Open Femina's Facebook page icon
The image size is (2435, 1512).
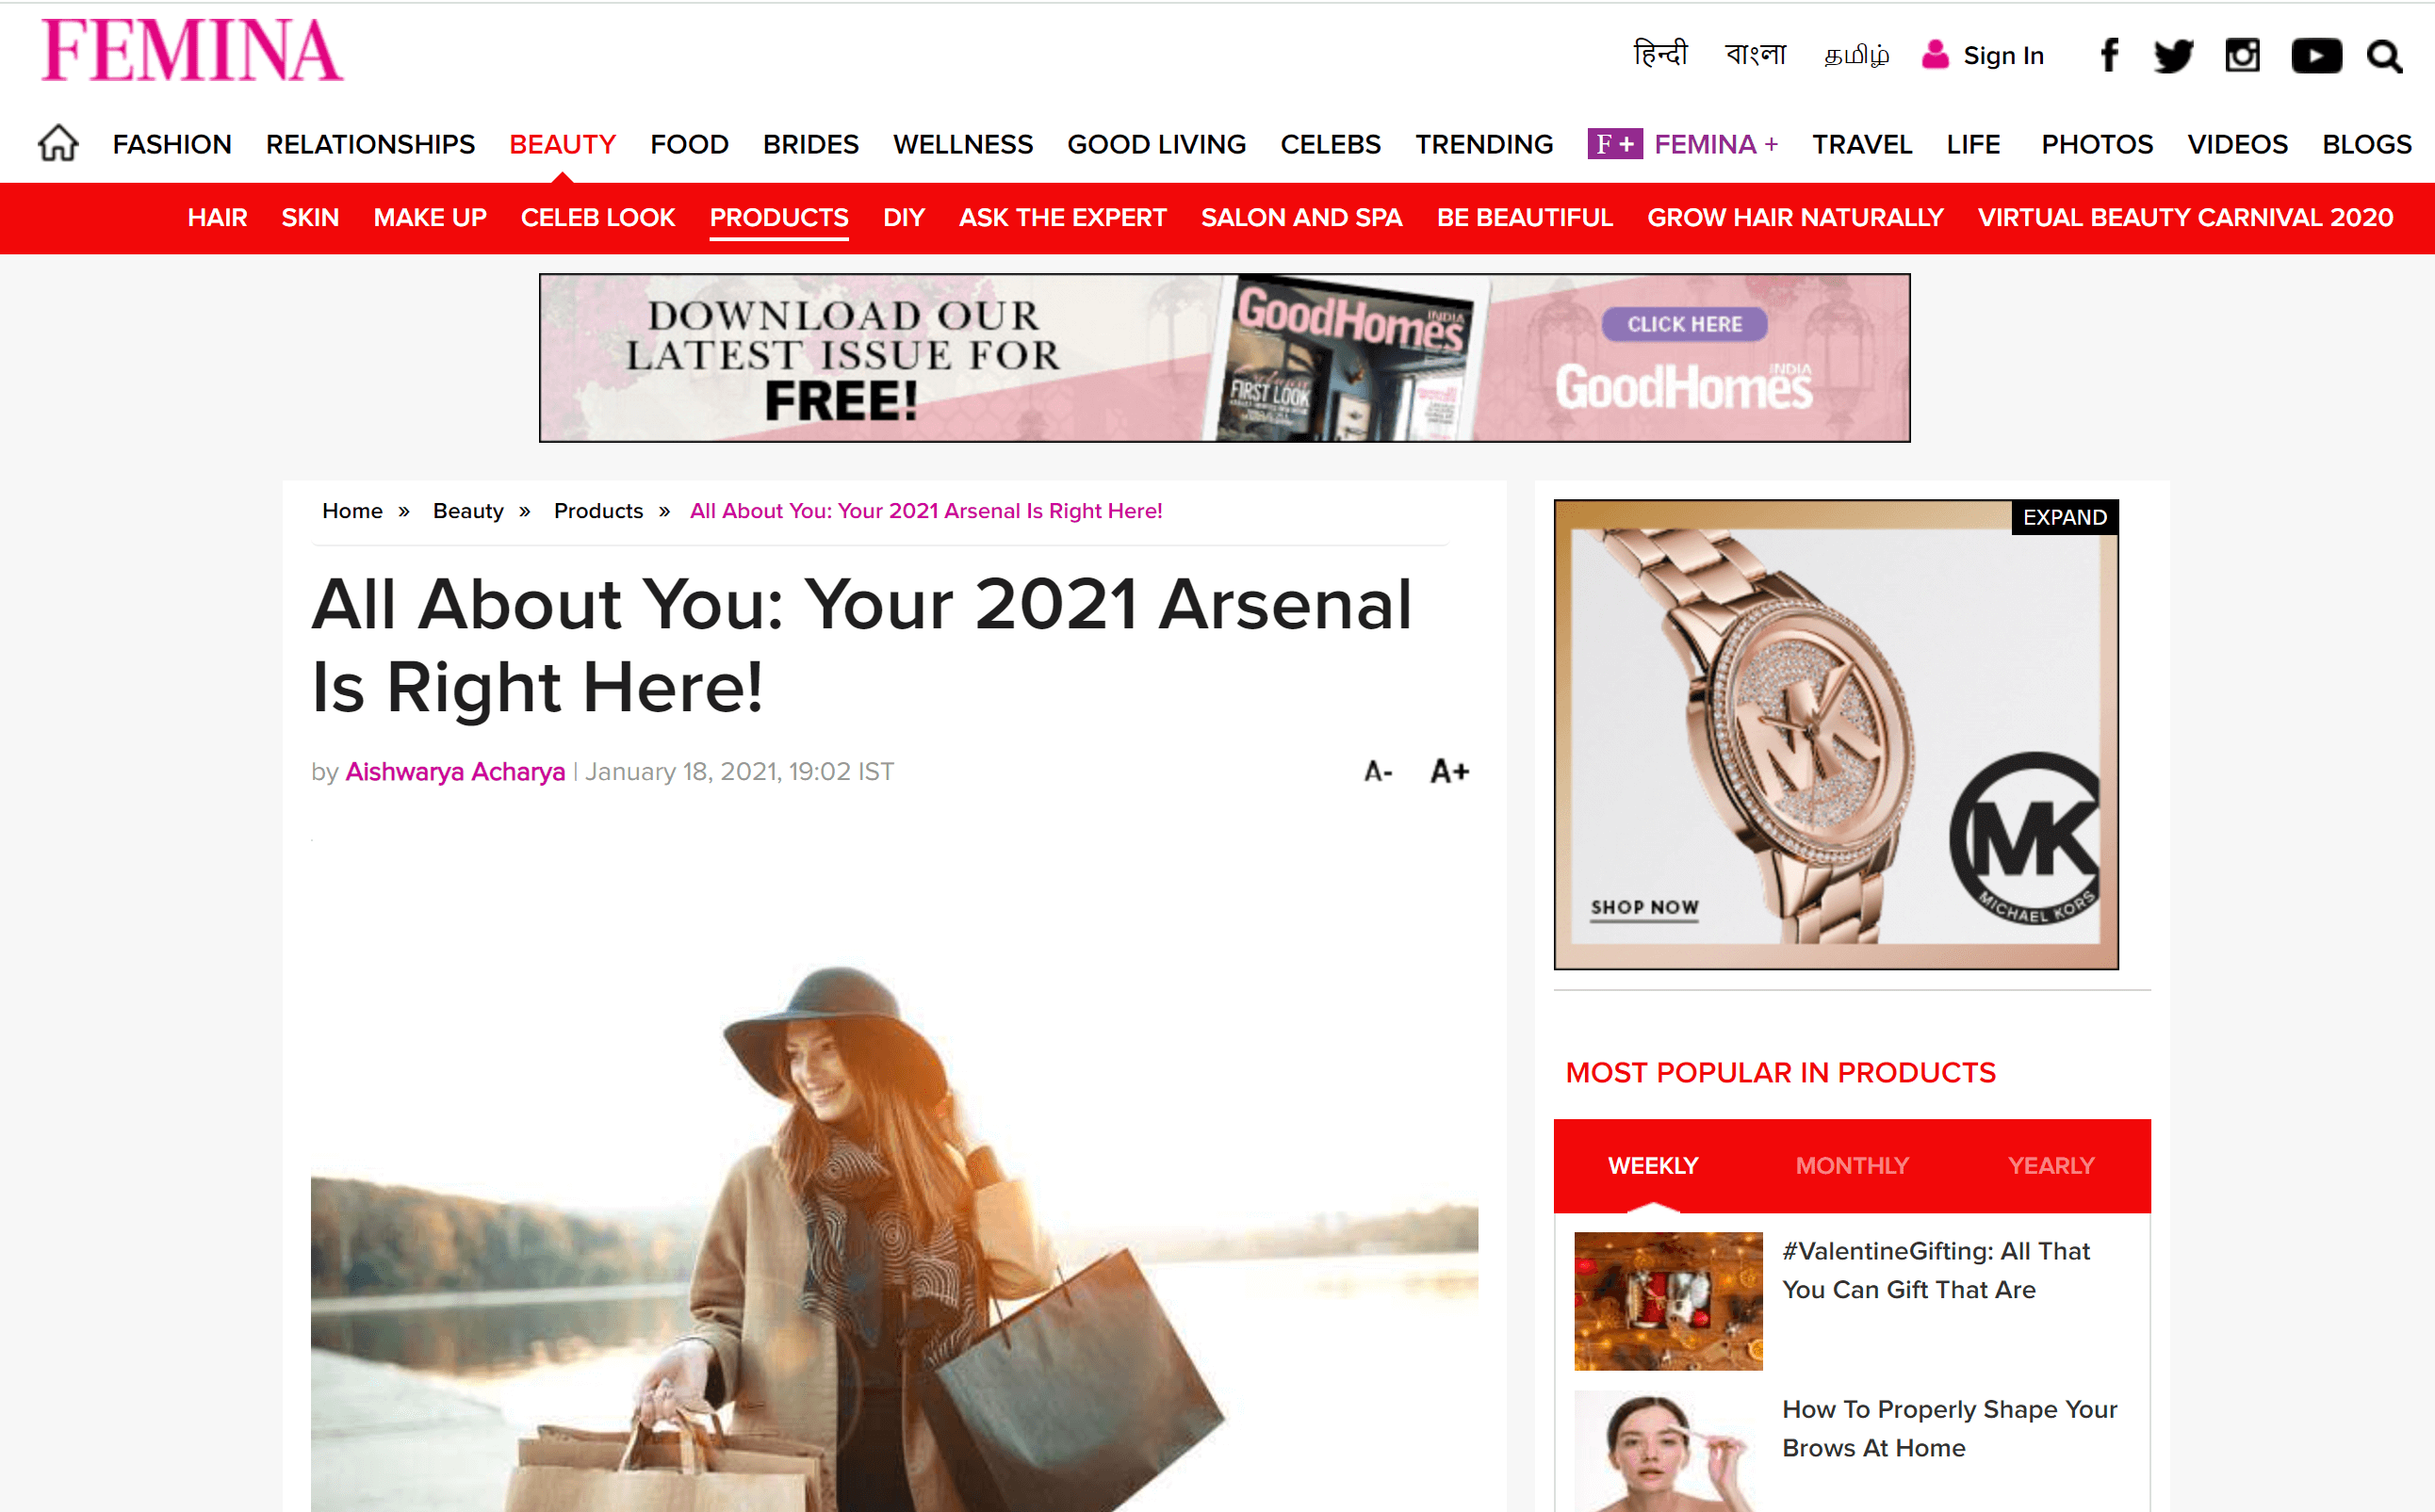[2109, 55]
